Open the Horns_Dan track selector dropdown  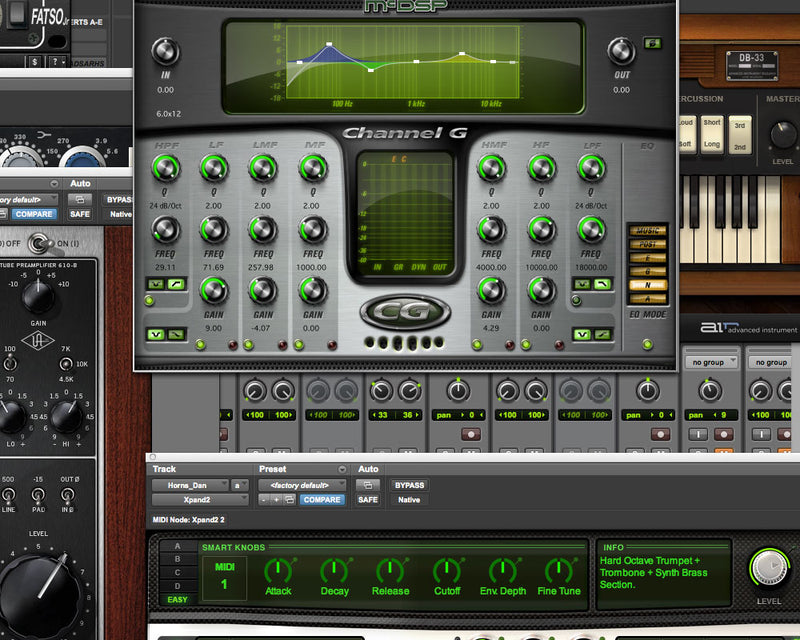click(x=190, y=485)
